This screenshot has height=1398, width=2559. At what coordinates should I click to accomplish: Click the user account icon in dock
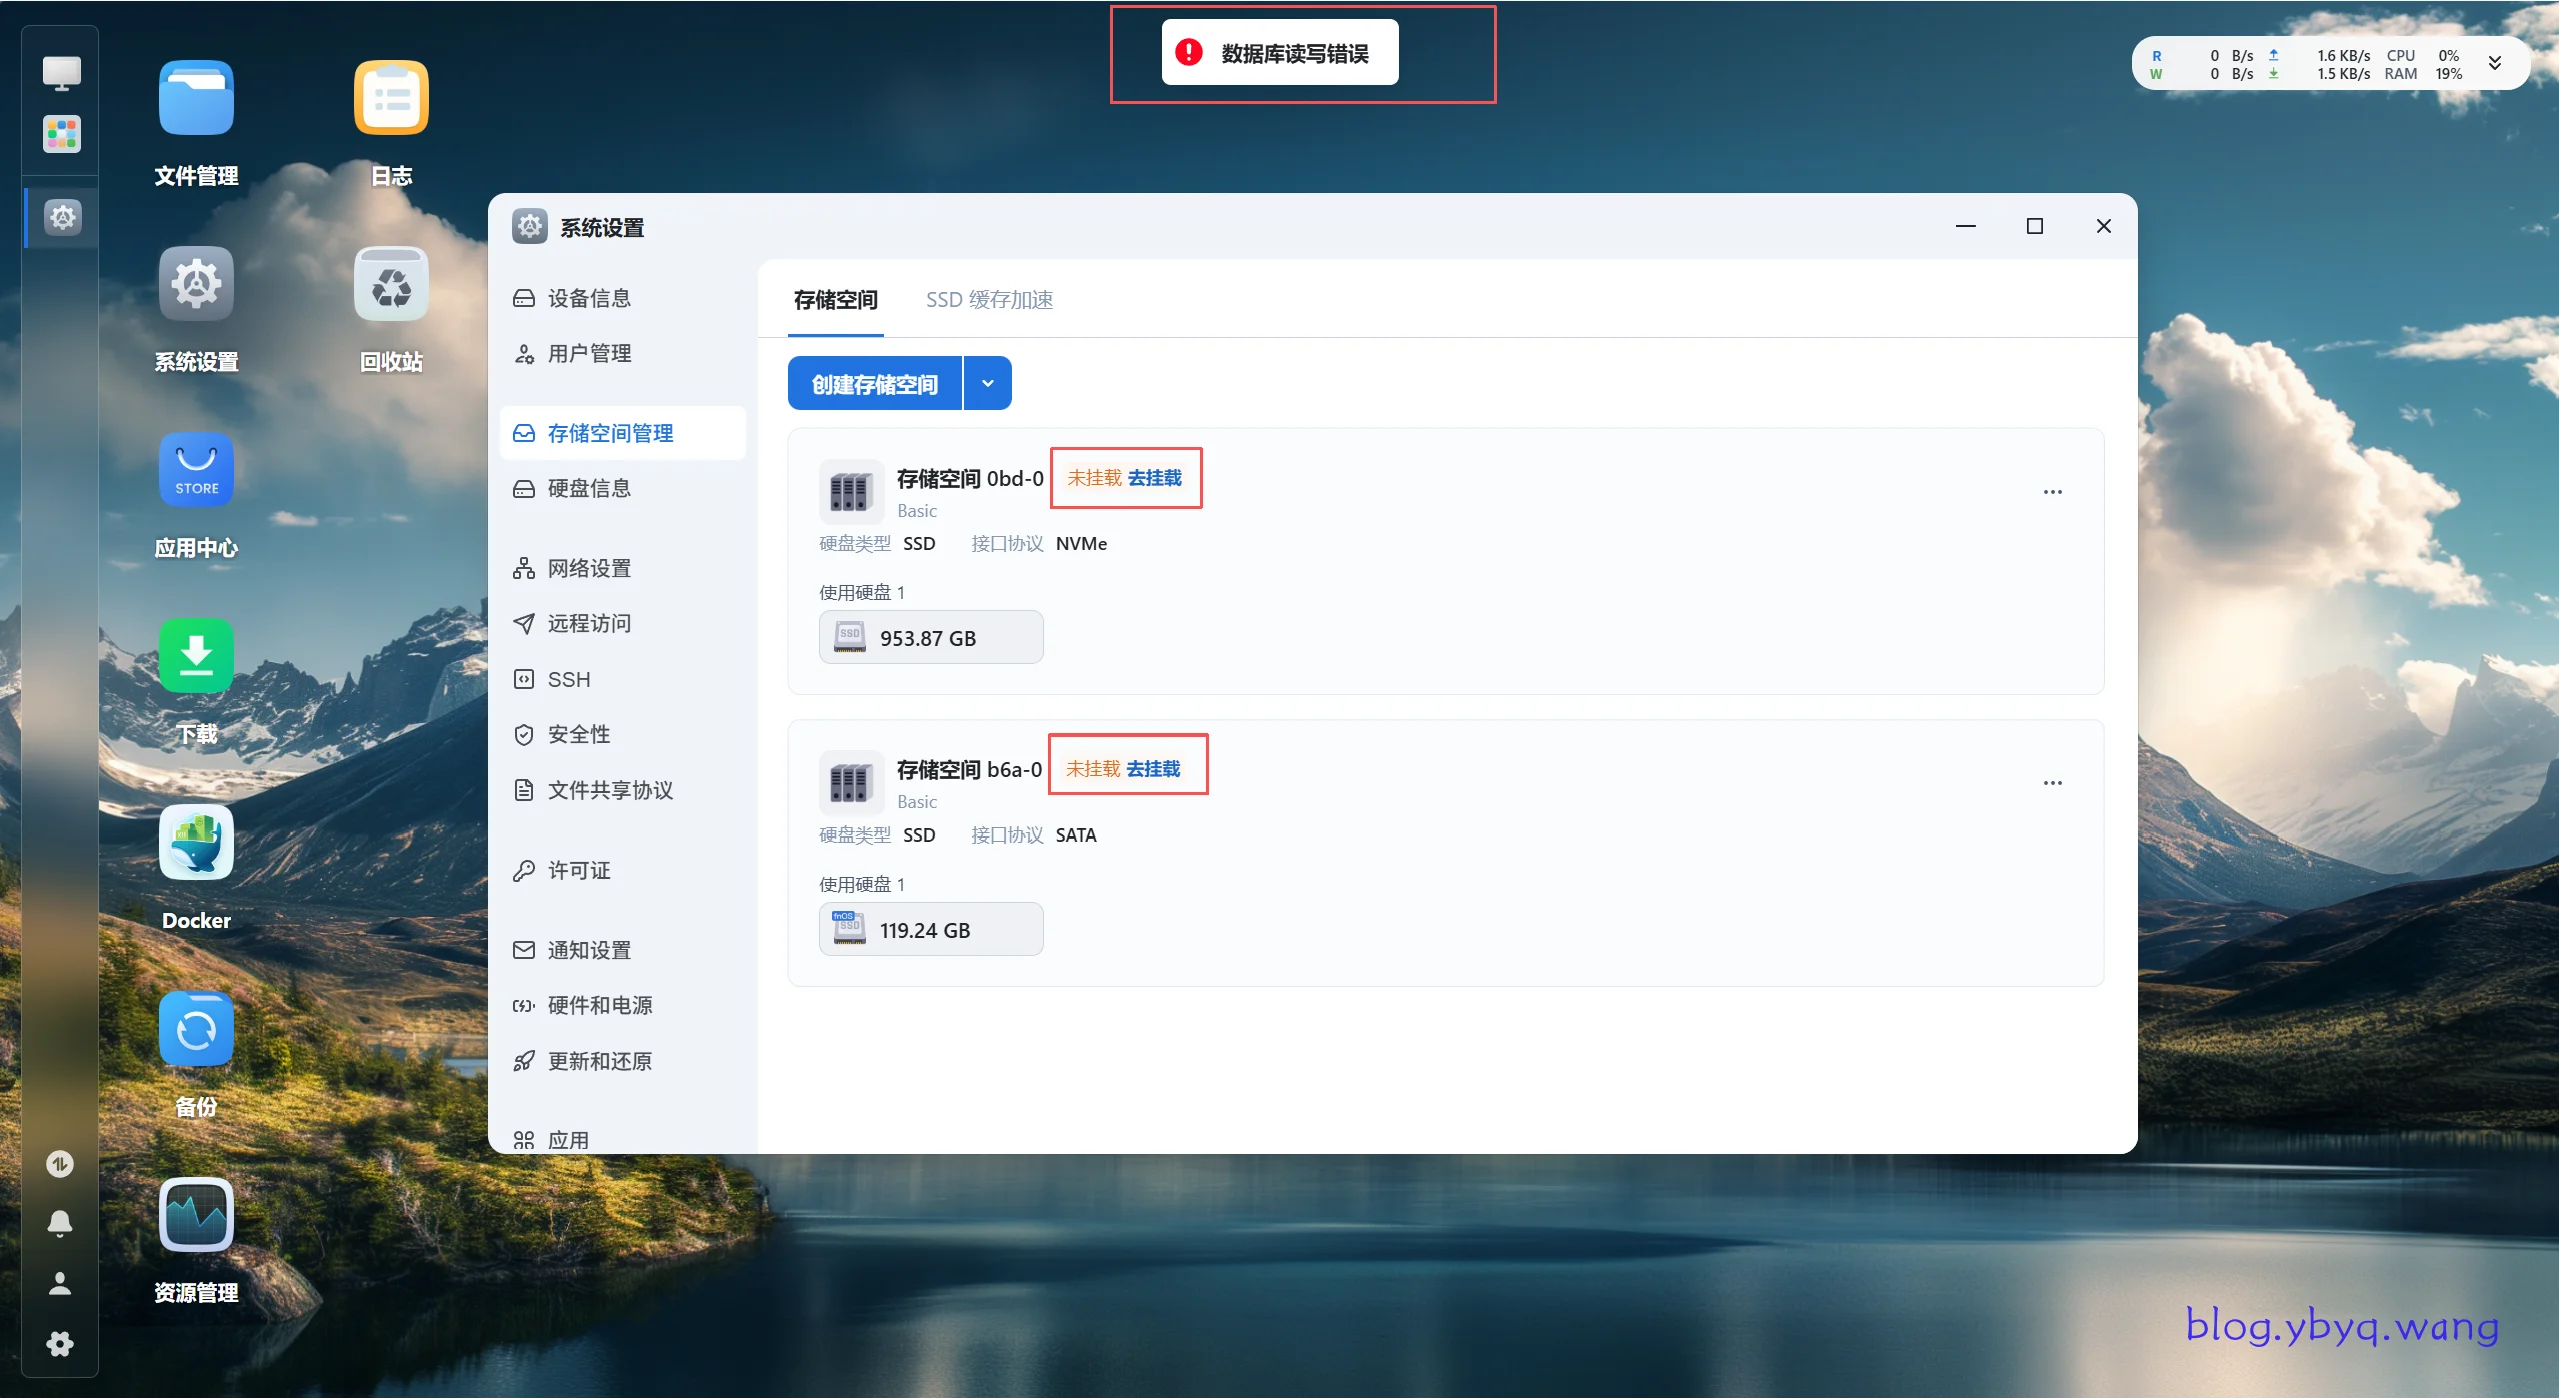(x=60, y=1283)
